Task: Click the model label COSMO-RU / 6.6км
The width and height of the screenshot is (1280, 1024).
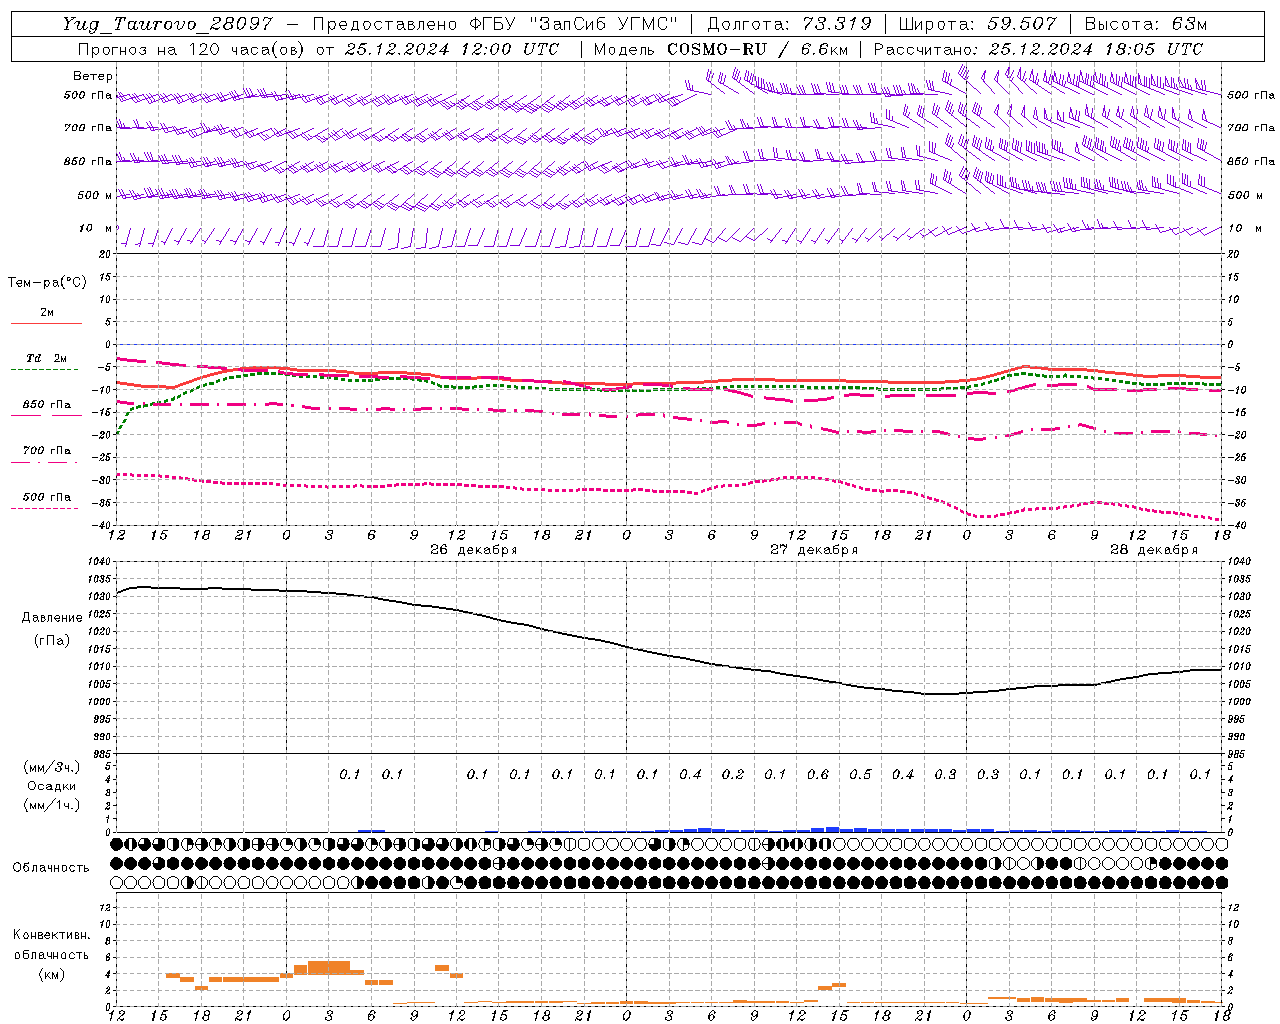Action: point(757,49)
